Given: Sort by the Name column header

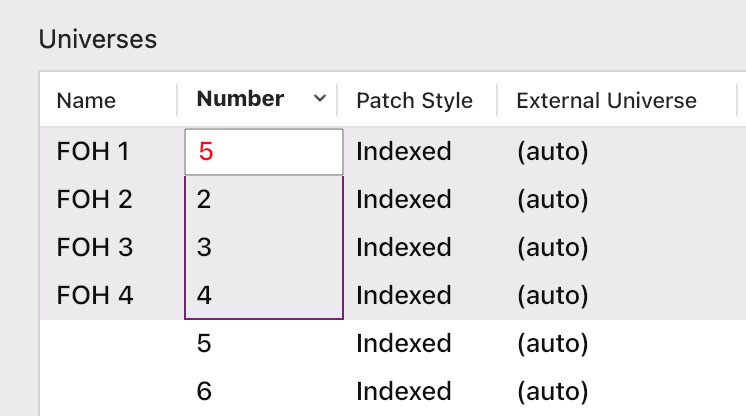Looking at the screenshot, I should (86, 101).
